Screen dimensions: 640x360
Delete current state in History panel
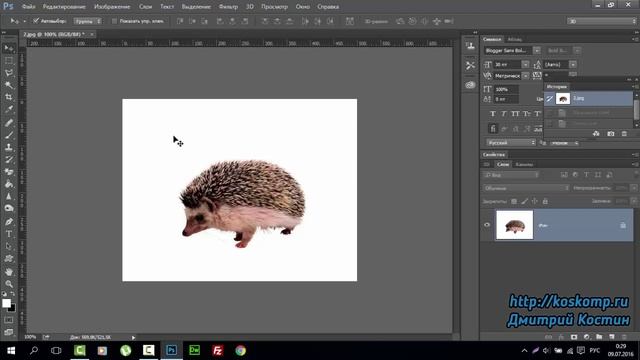tap(624, 133)
